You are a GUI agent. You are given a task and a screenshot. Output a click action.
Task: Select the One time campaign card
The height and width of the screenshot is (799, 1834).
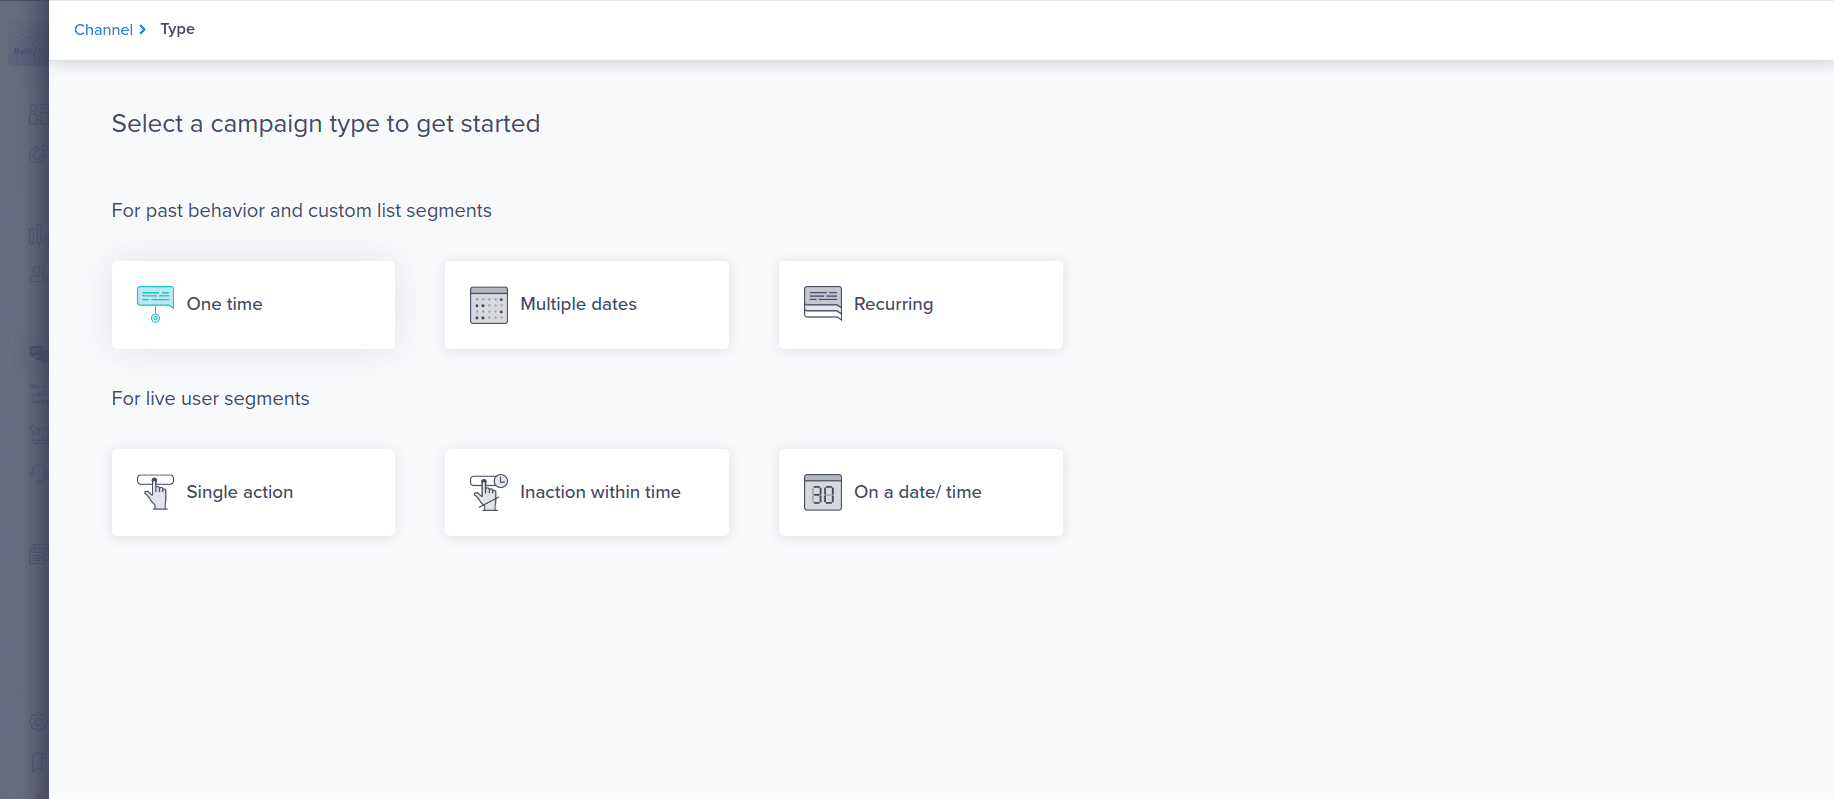point(253,304)
